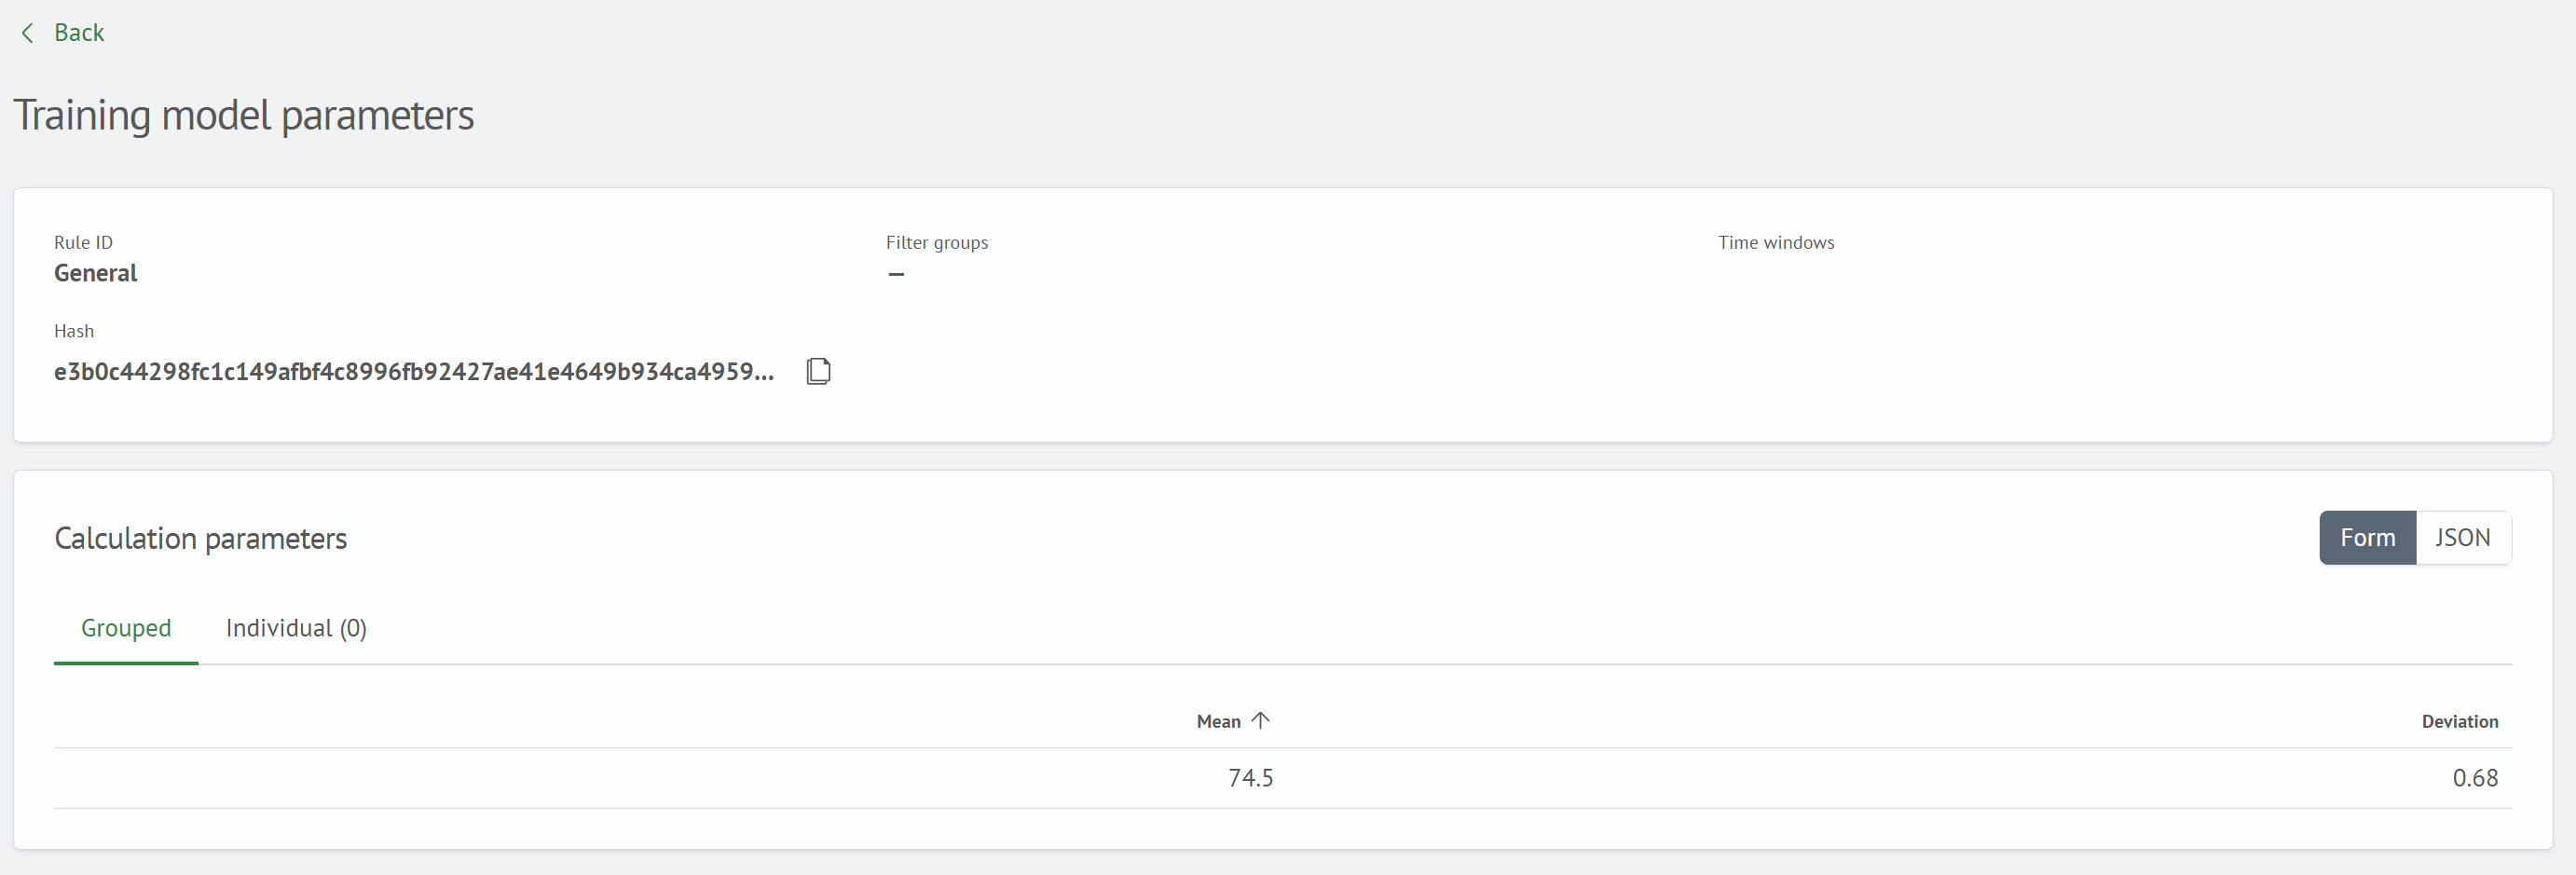2576x875 pixels.
Task: Open the Grouped tab
Action: 126,628
